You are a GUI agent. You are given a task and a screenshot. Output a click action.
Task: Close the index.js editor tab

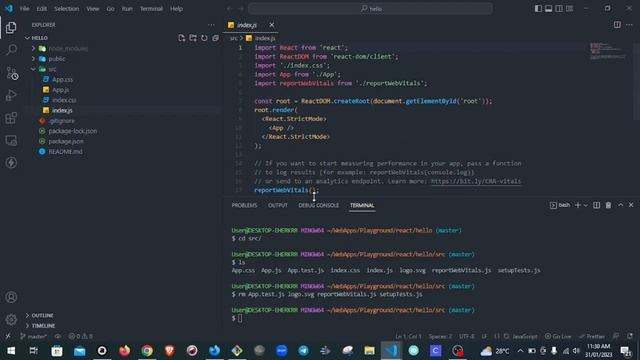pos(271,25)
